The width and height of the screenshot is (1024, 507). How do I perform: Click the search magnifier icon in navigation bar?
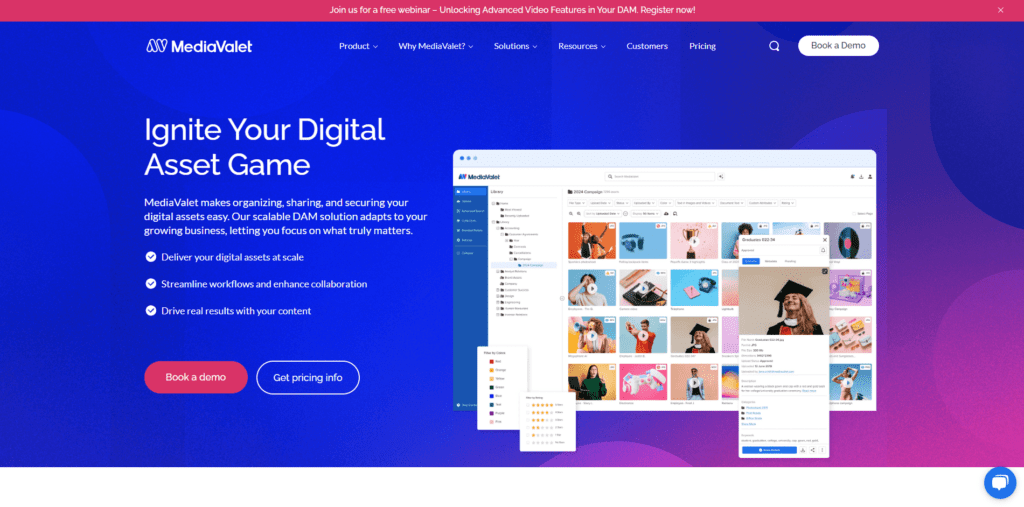tap(774, 46)
